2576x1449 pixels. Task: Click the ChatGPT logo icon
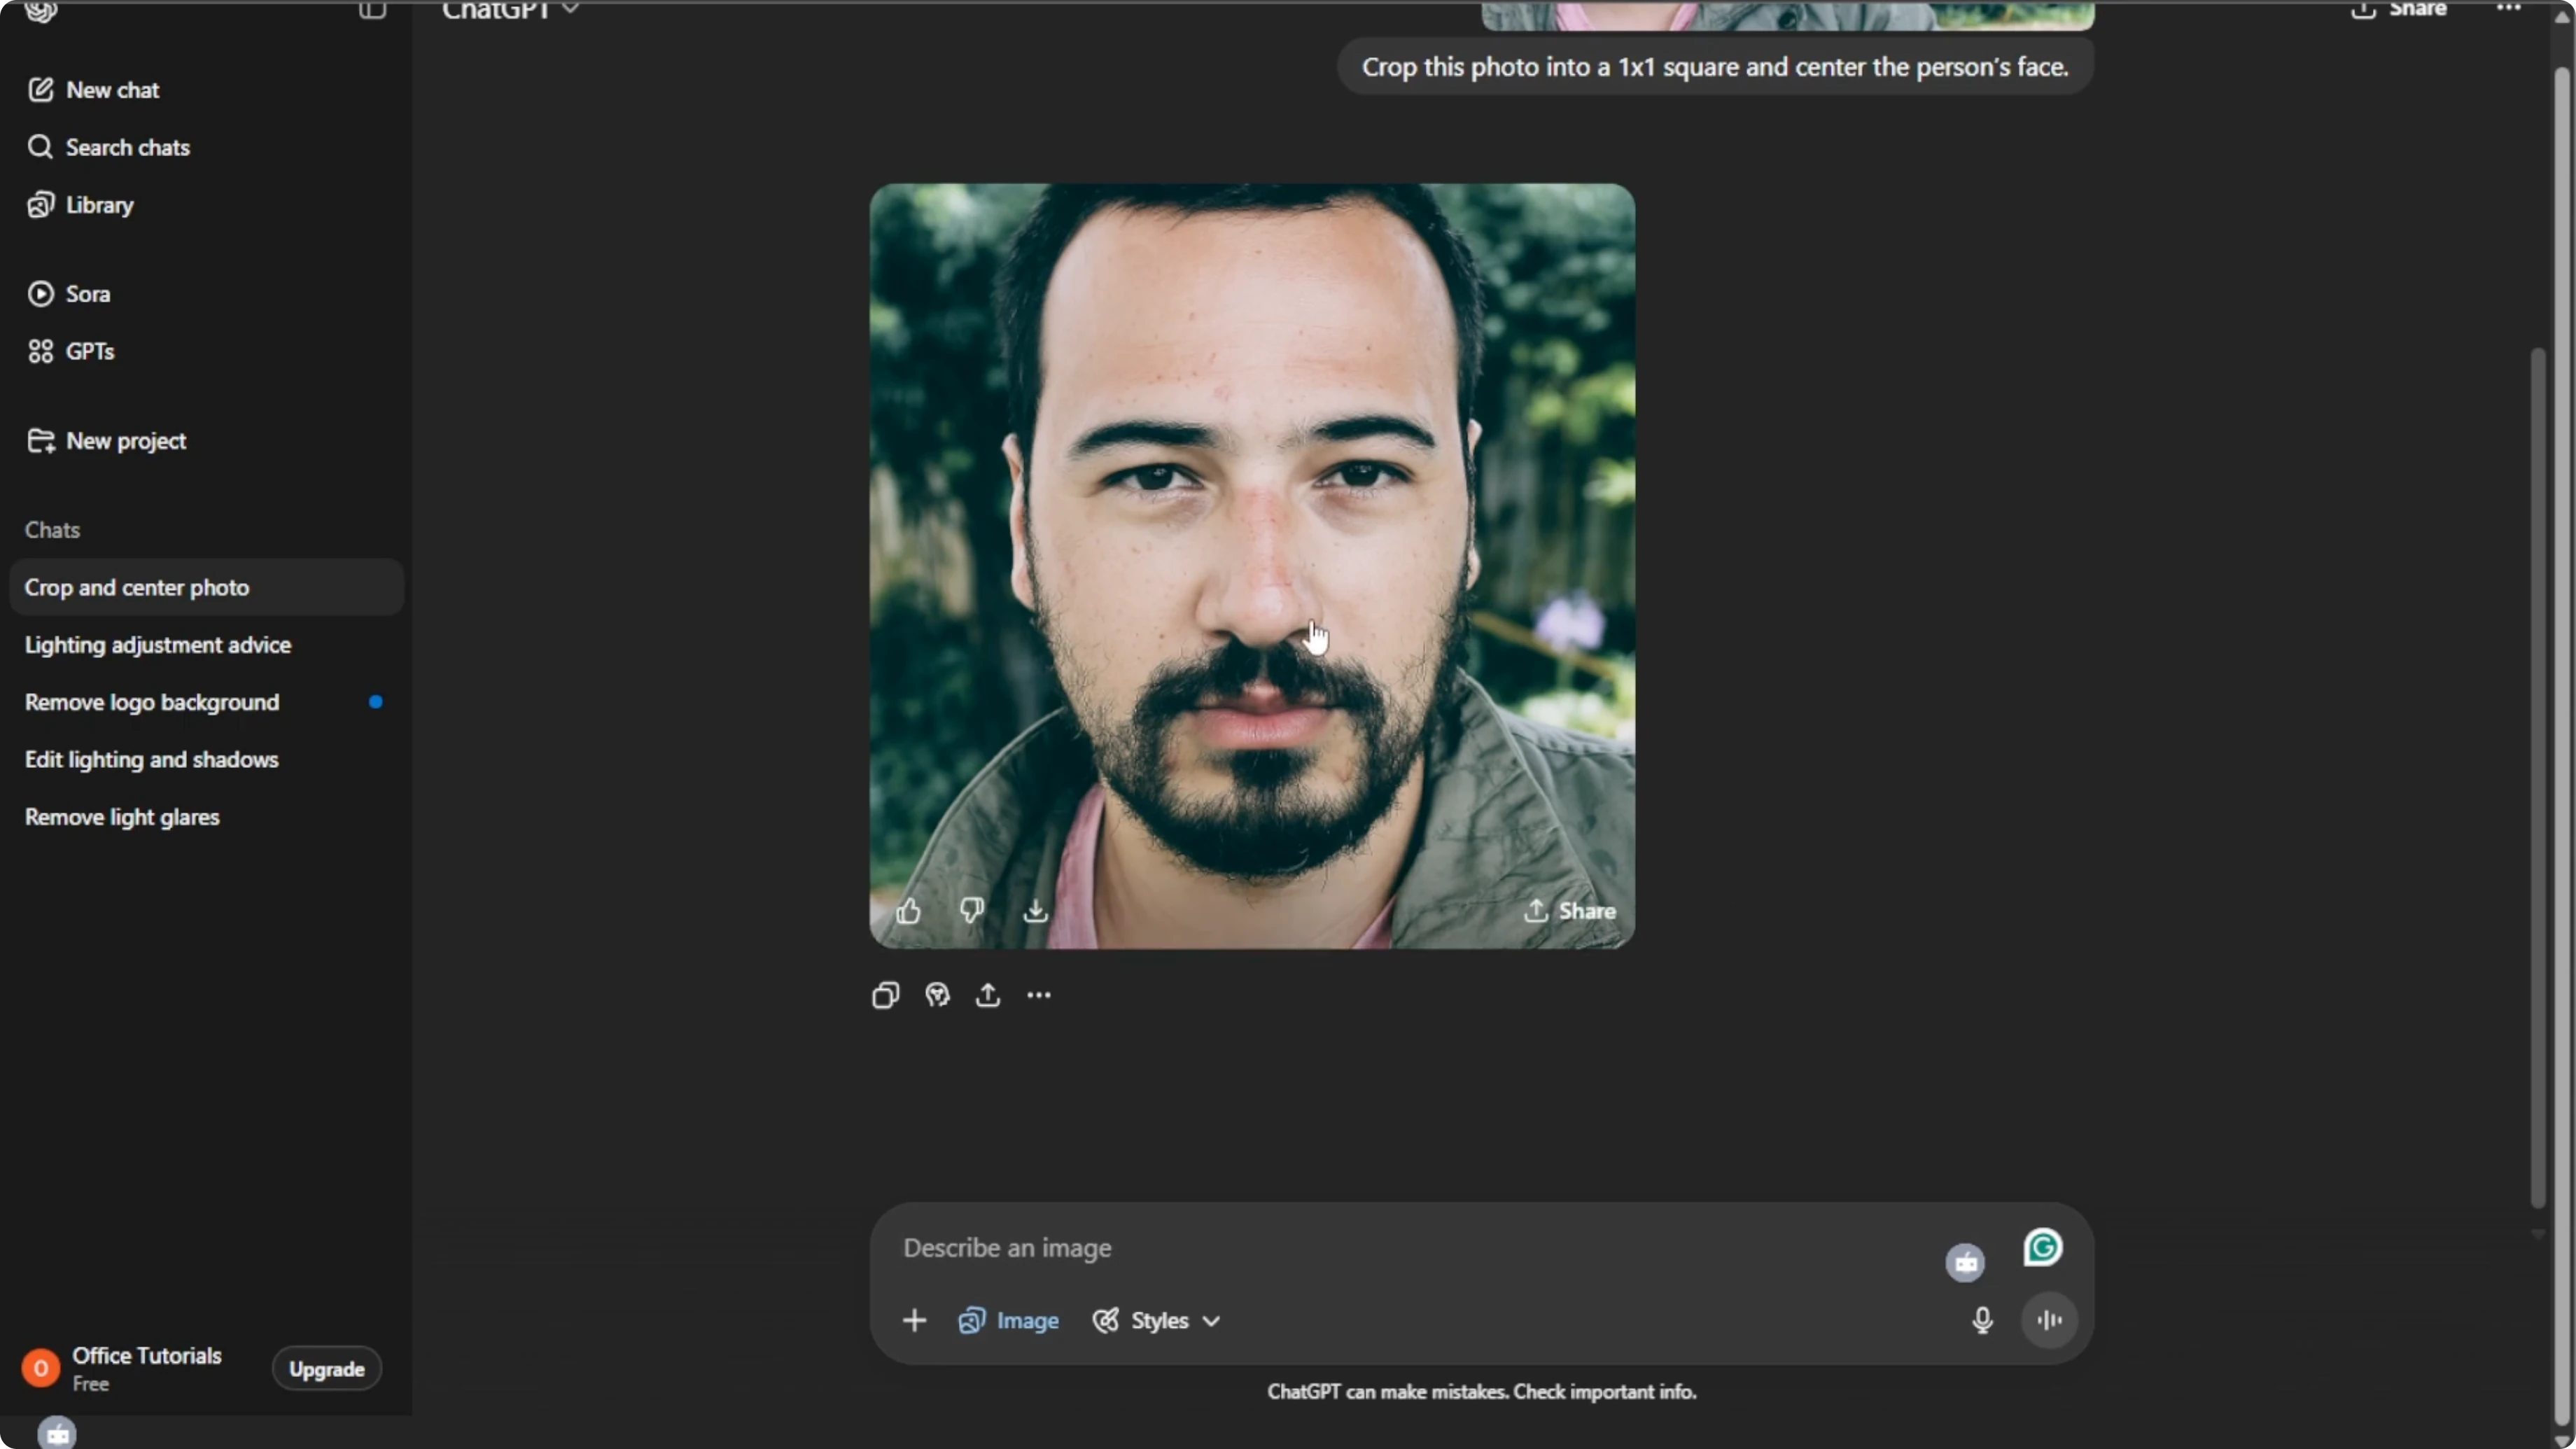click(41, 11)
